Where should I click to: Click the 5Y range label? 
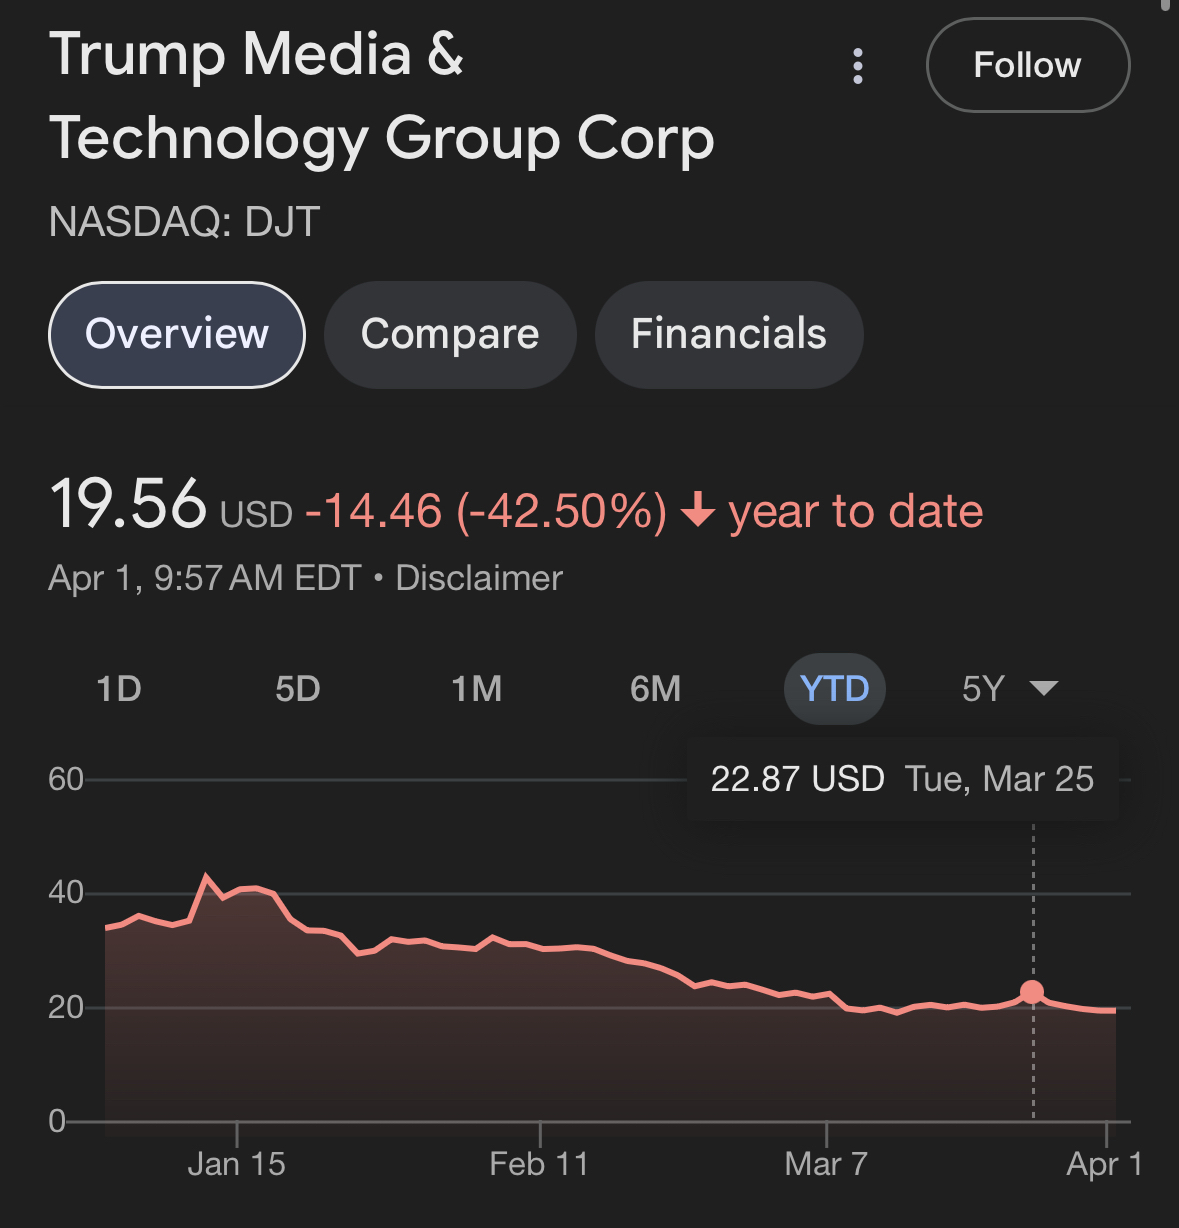click(982, 689)
